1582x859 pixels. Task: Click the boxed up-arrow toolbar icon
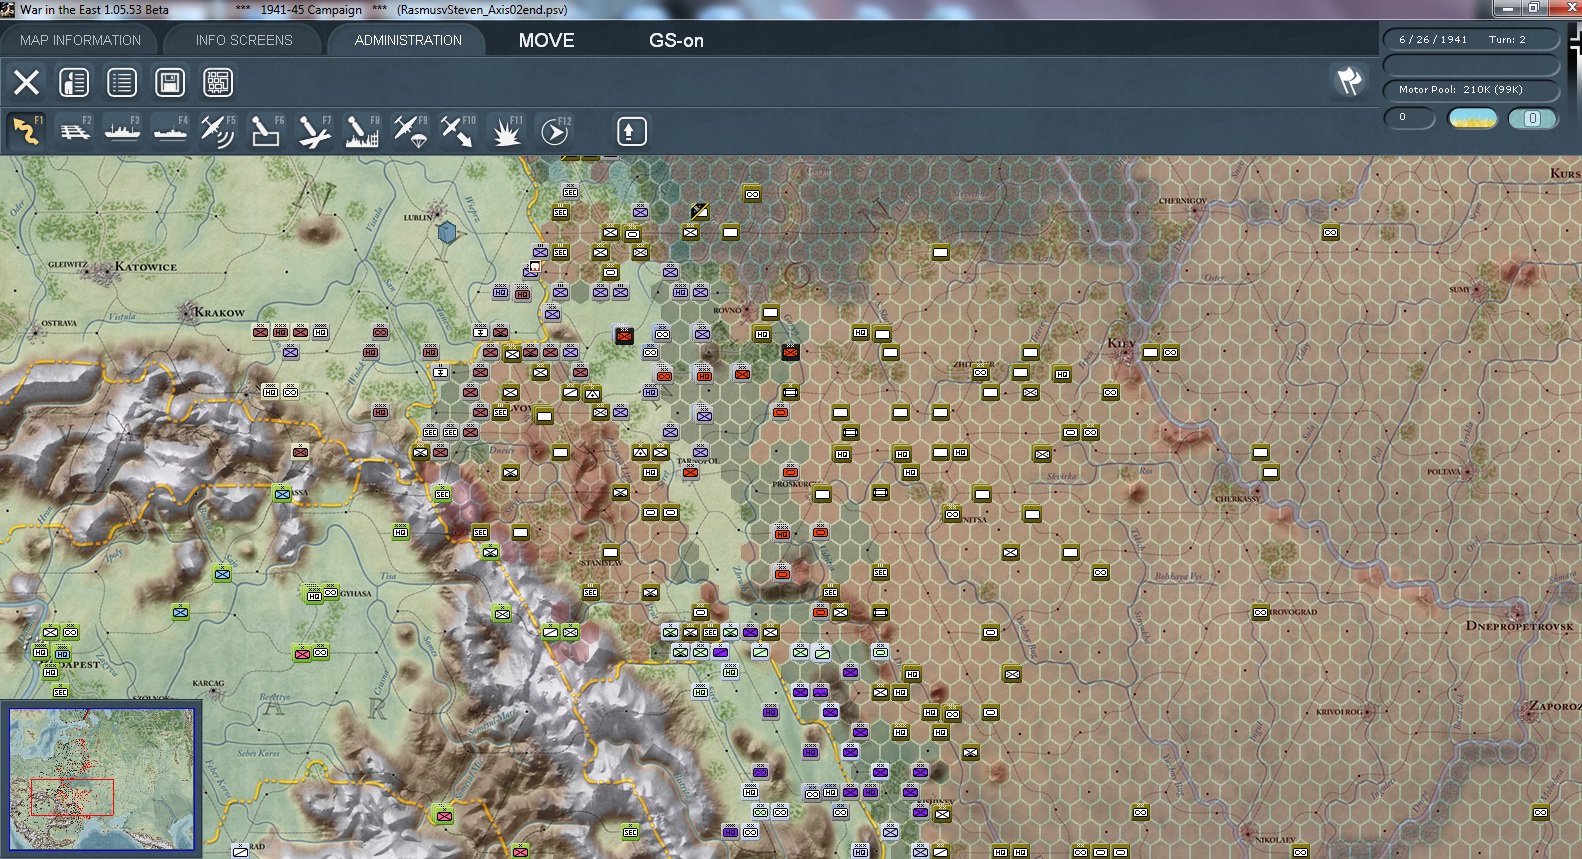click(x=631, y=131)
